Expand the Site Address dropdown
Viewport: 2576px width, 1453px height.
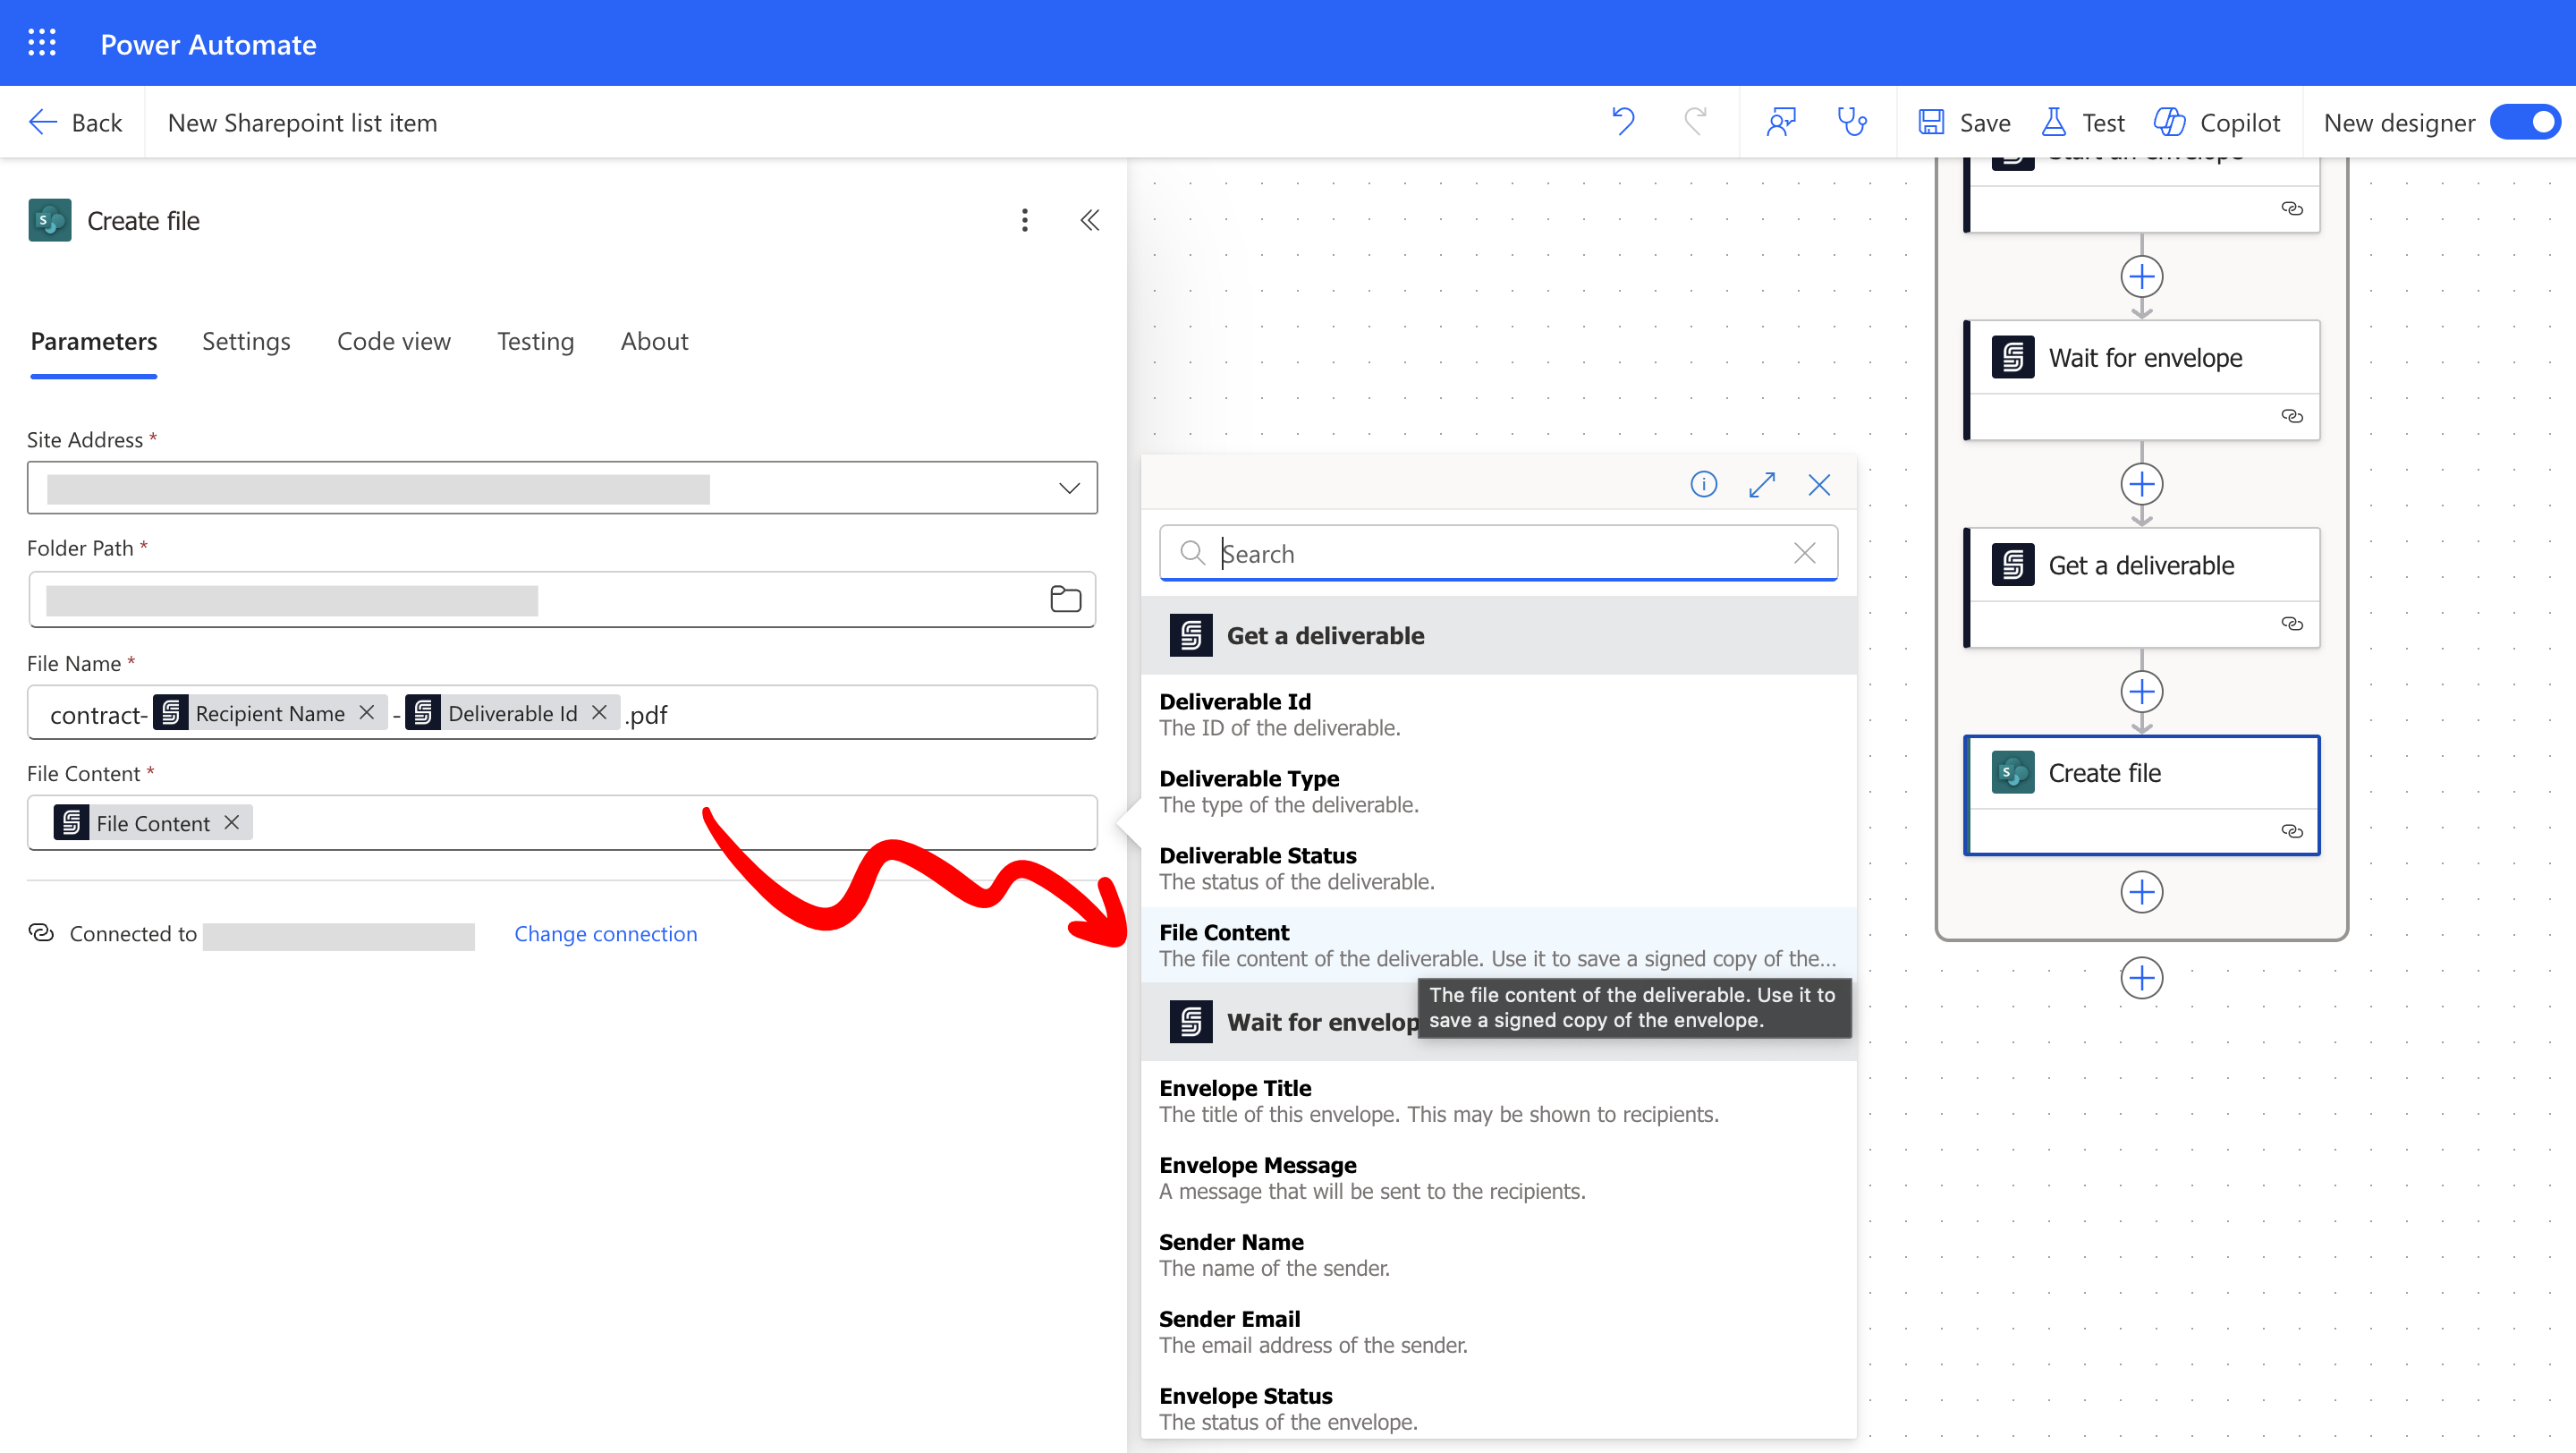[x=1069, y=488]
